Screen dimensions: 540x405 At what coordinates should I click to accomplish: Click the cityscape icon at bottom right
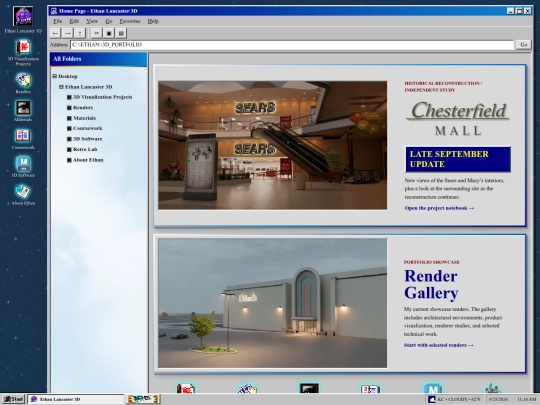[x=494, y=388]
